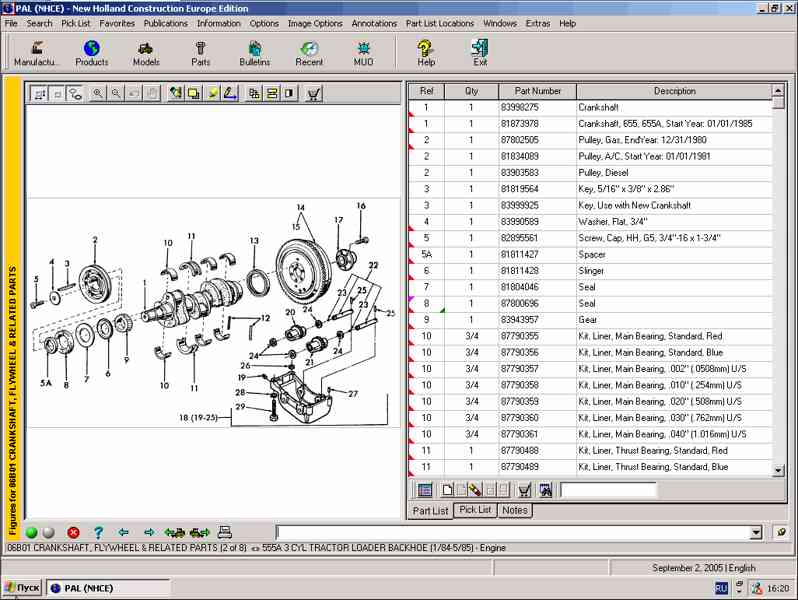Screen dimensions: 798x600
Task: Toggle the green status light button
Action: click(32, 533)
